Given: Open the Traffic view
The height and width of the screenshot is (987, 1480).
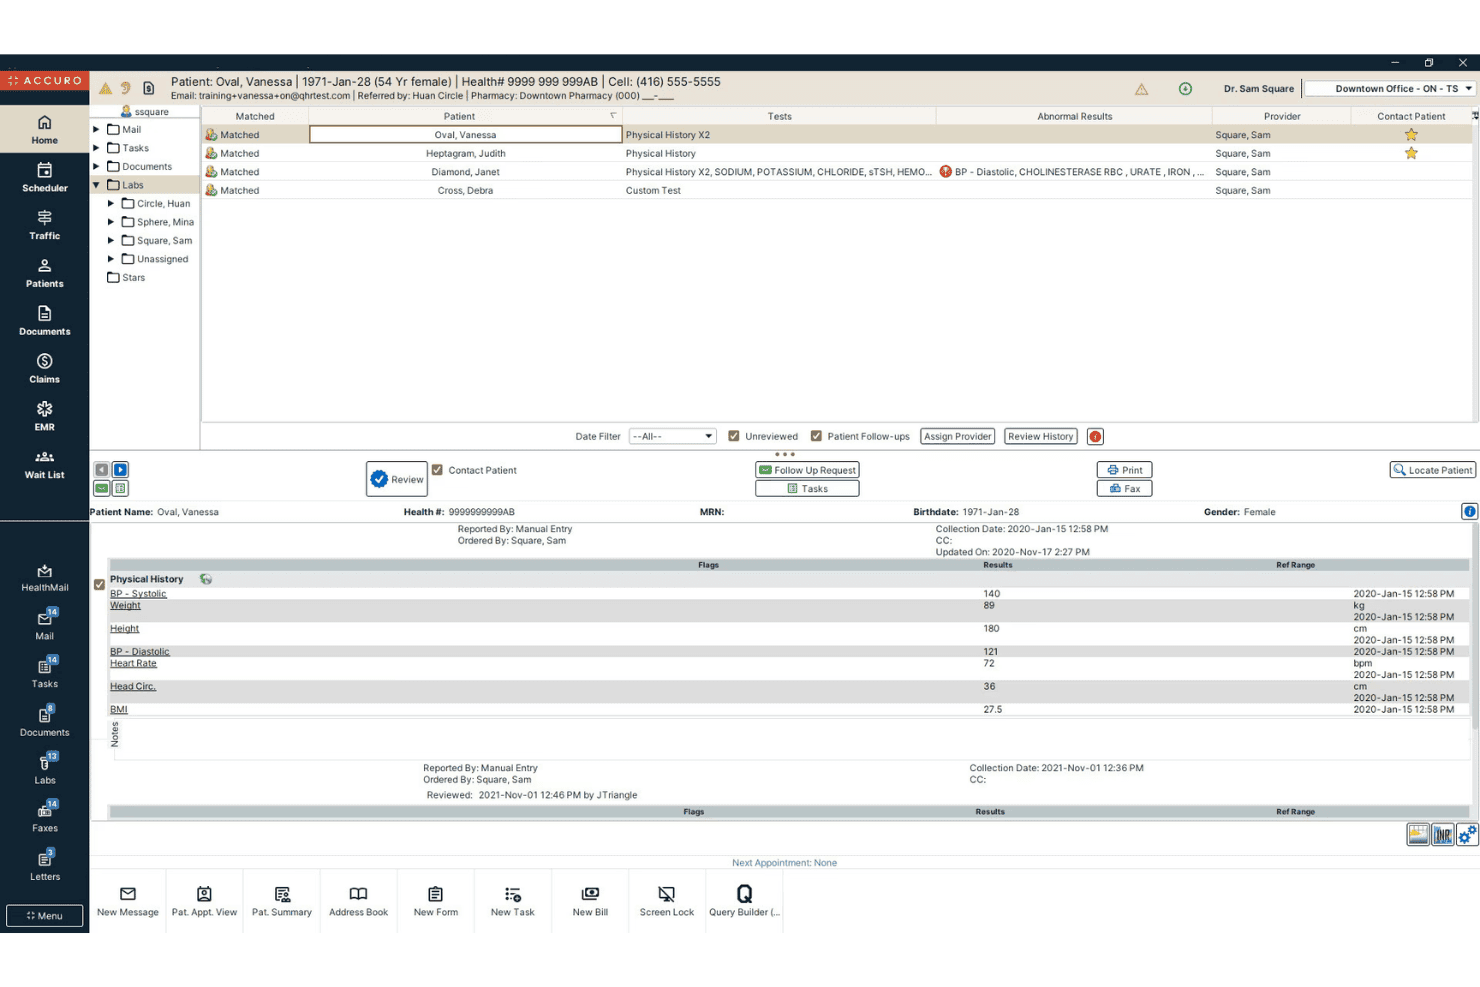Looking at the screenshot, I should (44, 225).
